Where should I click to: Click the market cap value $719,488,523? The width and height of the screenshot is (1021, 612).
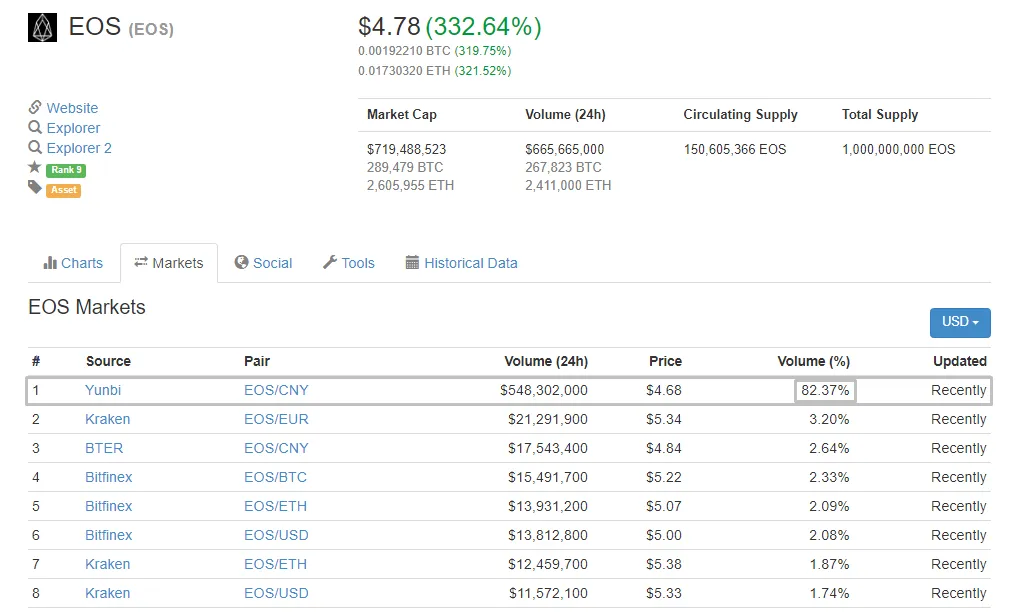406,149
